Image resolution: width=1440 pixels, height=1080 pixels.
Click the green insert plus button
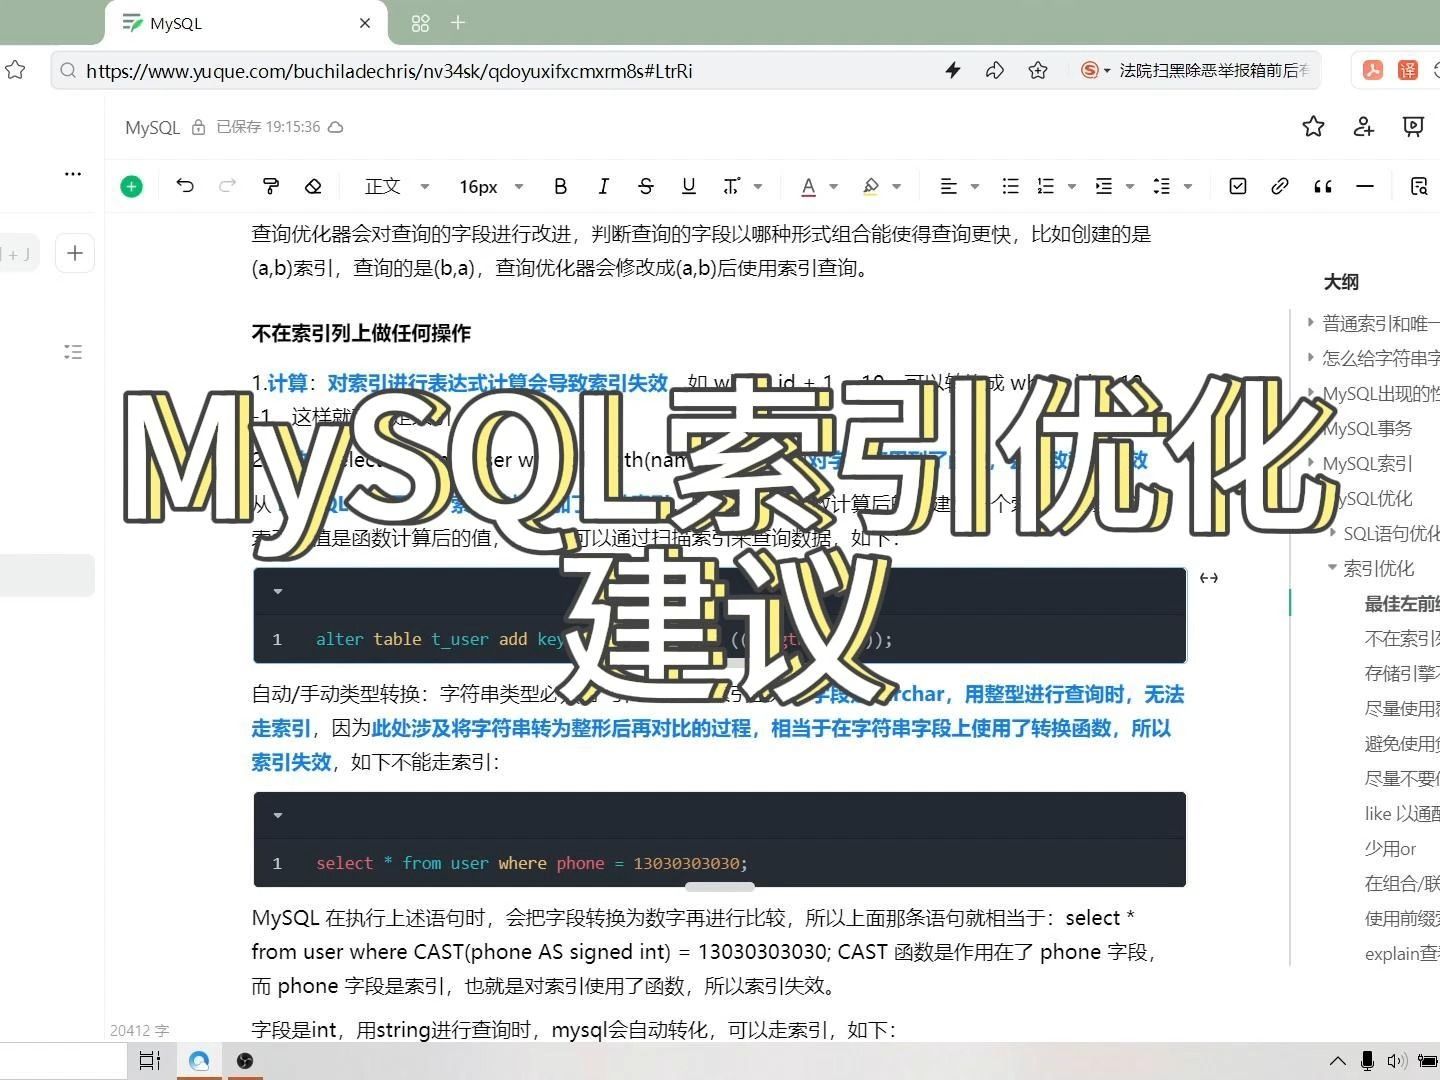(131, 187)
